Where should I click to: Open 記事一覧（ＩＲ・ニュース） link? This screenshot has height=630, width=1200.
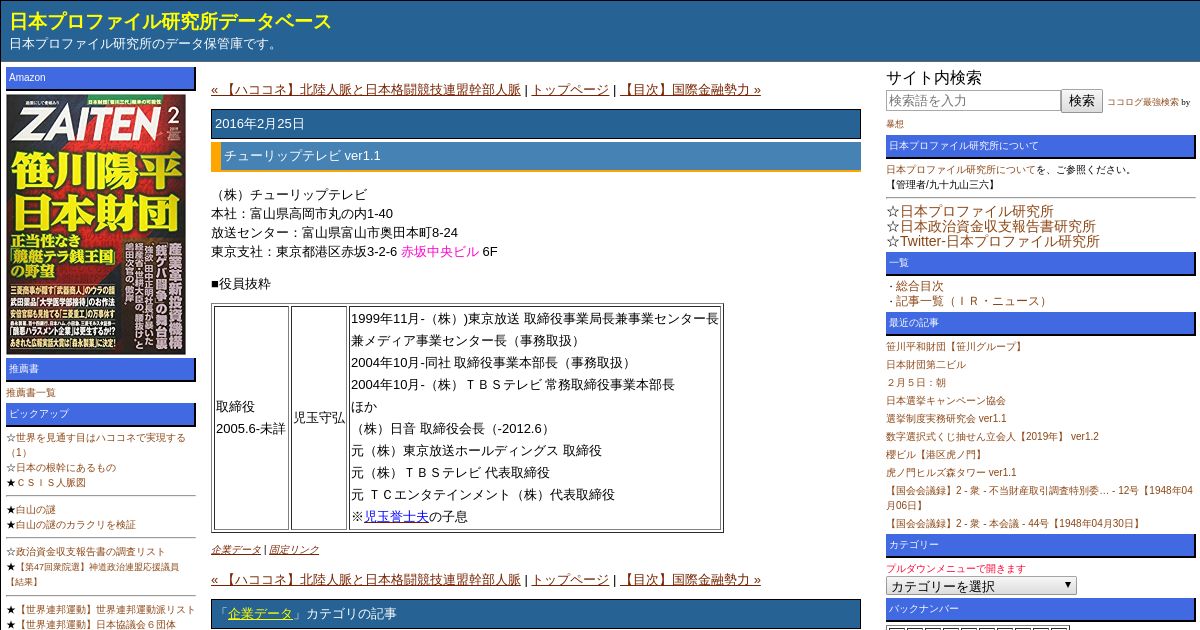(972, 301)
